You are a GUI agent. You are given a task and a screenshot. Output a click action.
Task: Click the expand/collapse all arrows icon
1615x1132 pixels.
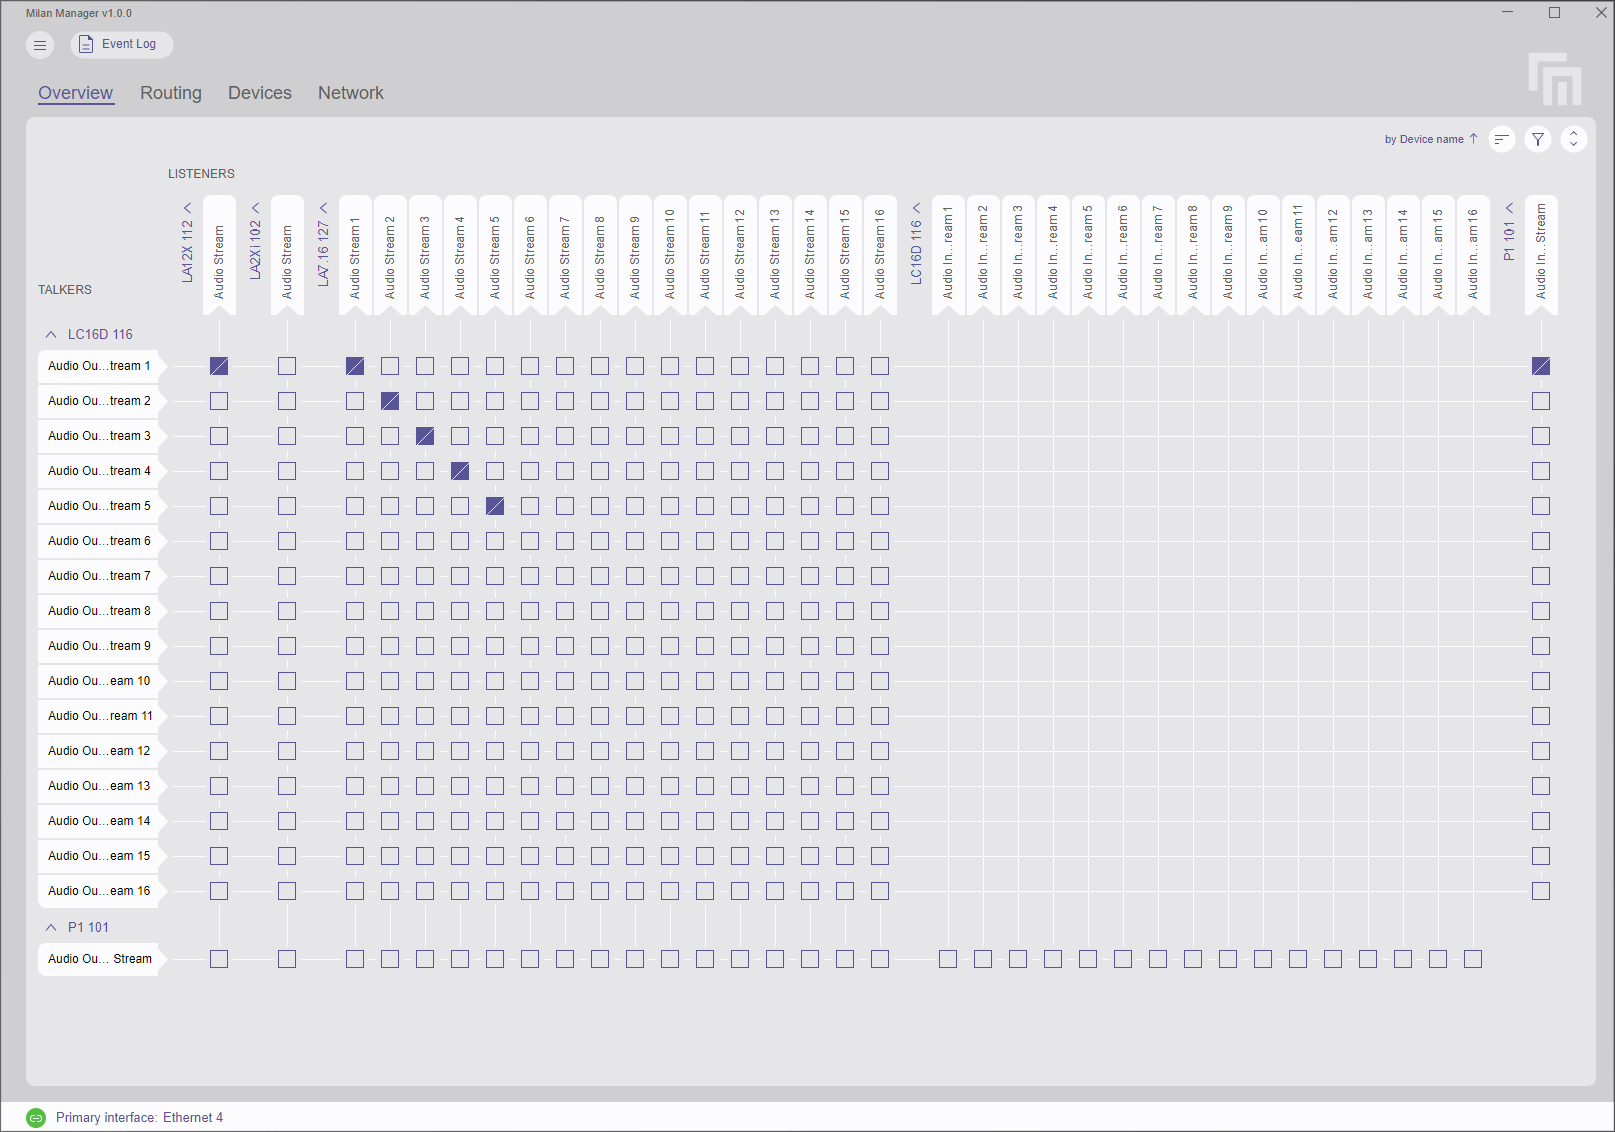tap(1573, 139)
